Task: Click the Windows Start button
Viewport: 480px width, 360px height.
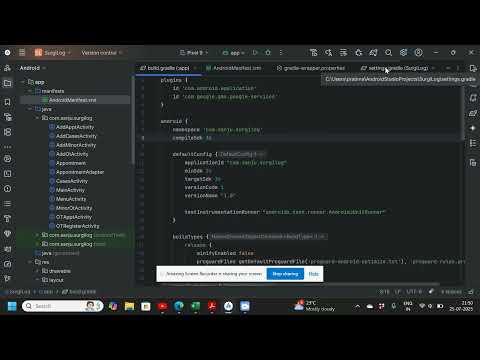Action: [12, 306]
